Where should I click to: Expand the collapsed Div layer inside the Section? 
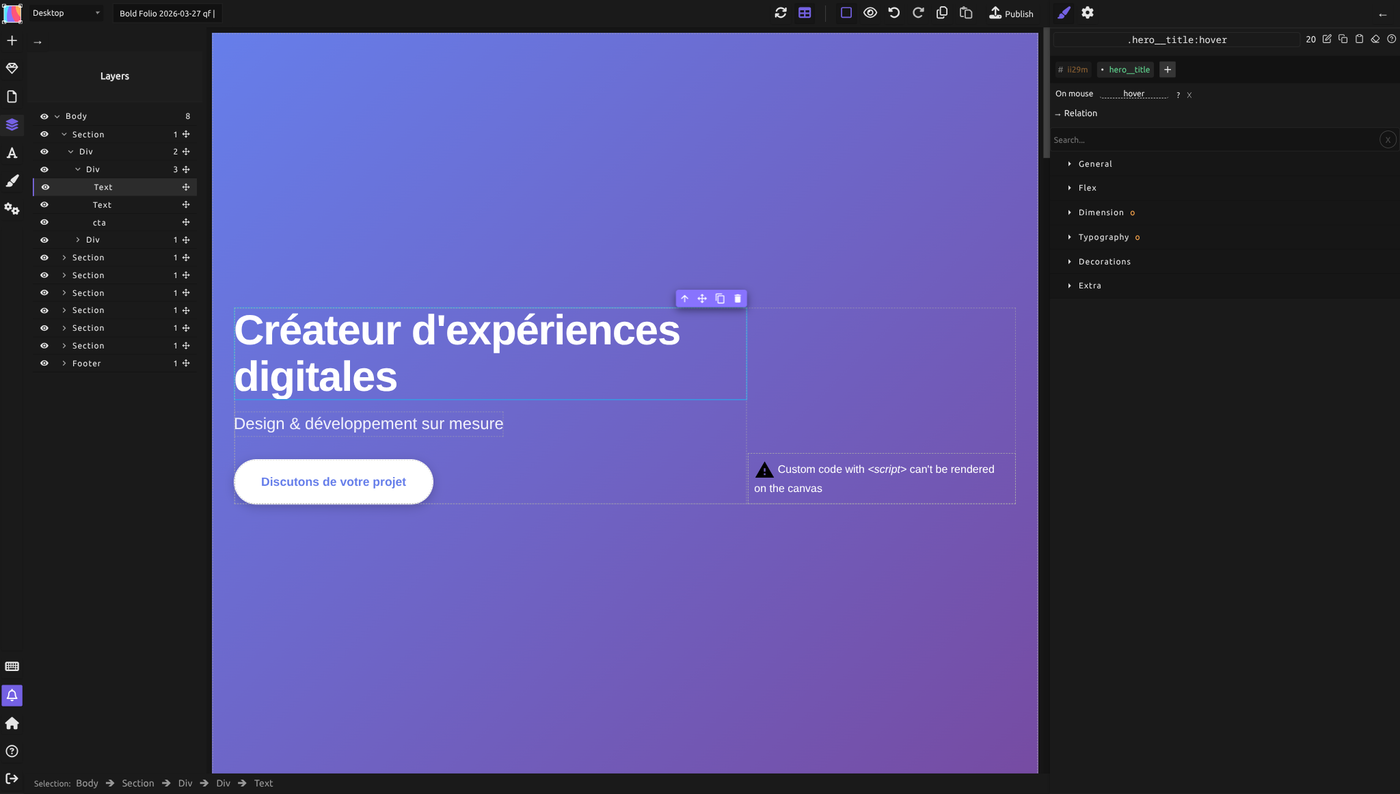pos(77,239)
